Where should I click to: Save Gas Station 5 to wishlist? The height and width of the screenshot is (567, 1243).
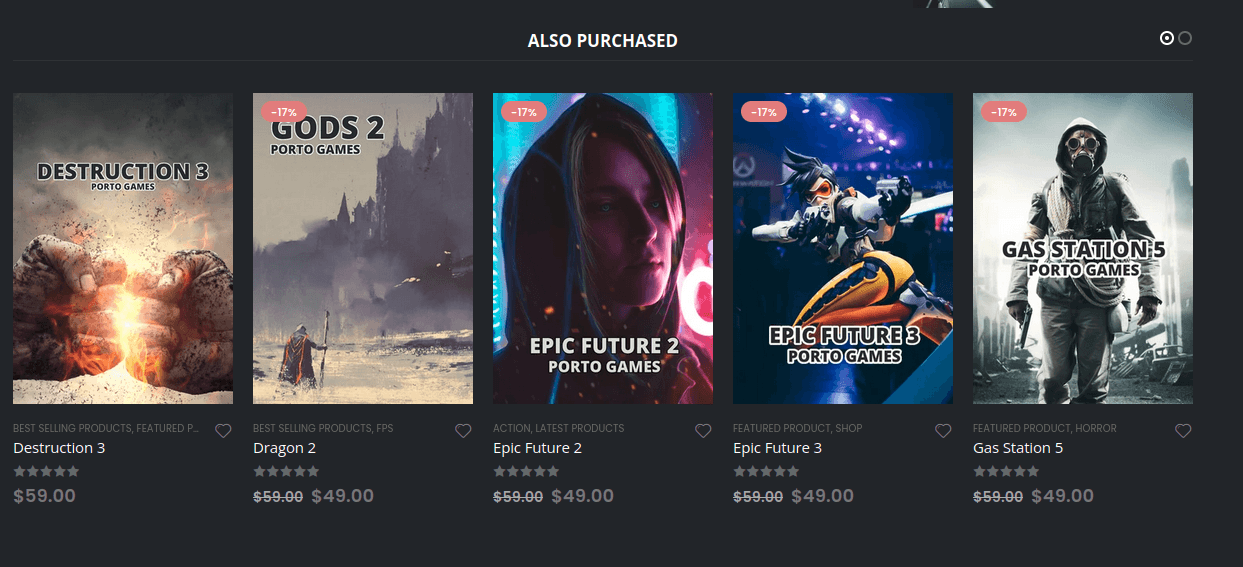[x=1183, y=431]
